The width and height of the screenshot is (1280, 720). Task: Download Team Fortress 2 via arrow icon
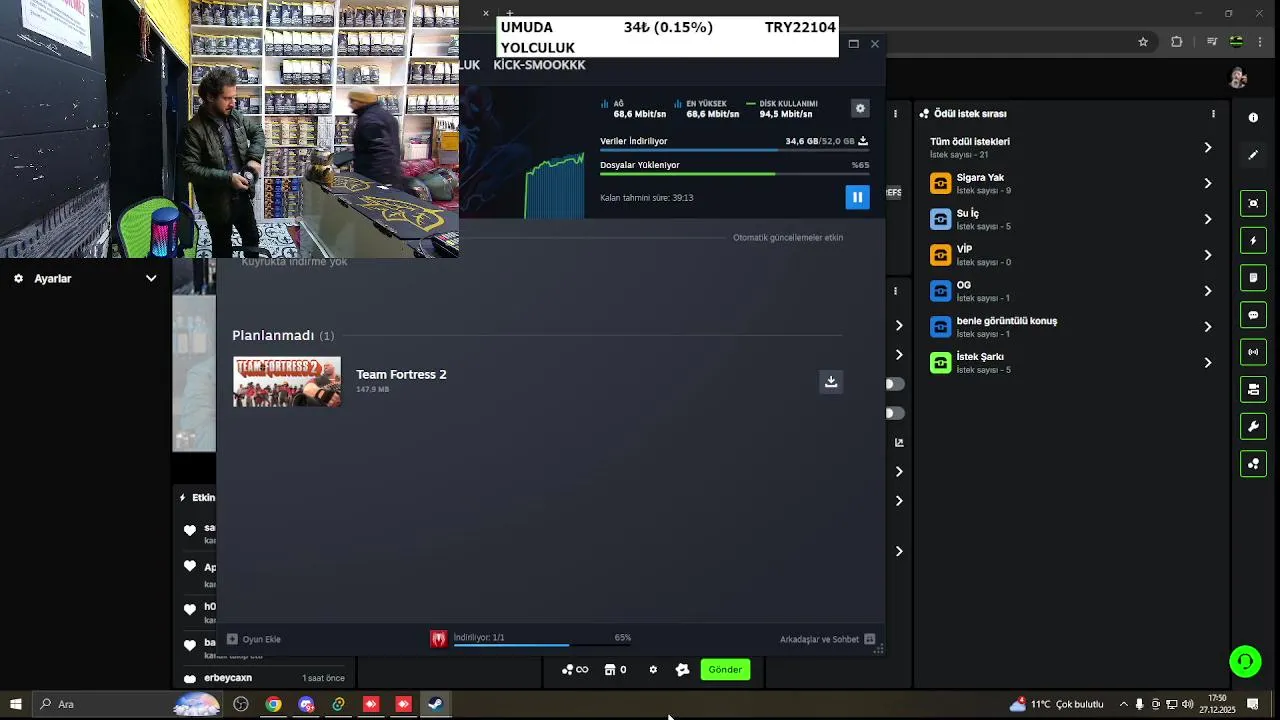click(x=831, y=382)
